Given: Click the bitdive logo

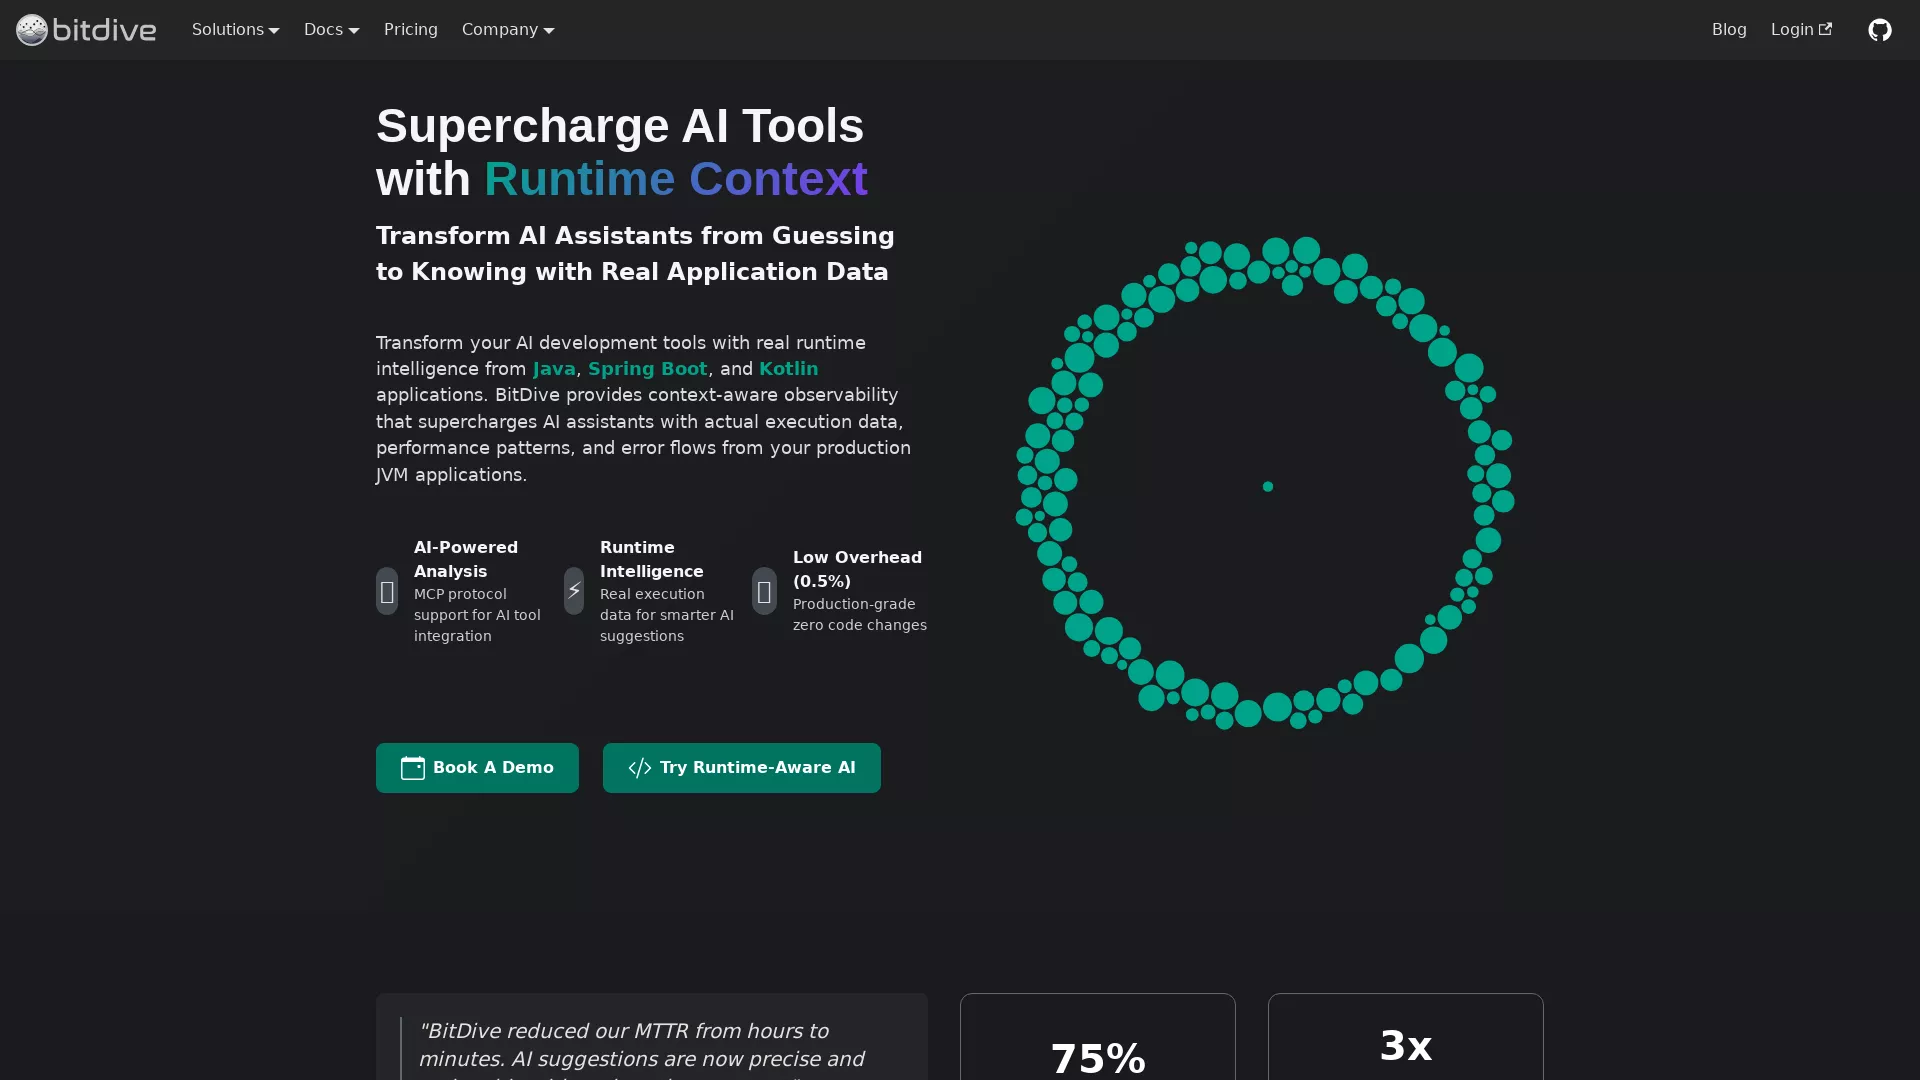Looking at the screenshot, I should click(85, 29).
